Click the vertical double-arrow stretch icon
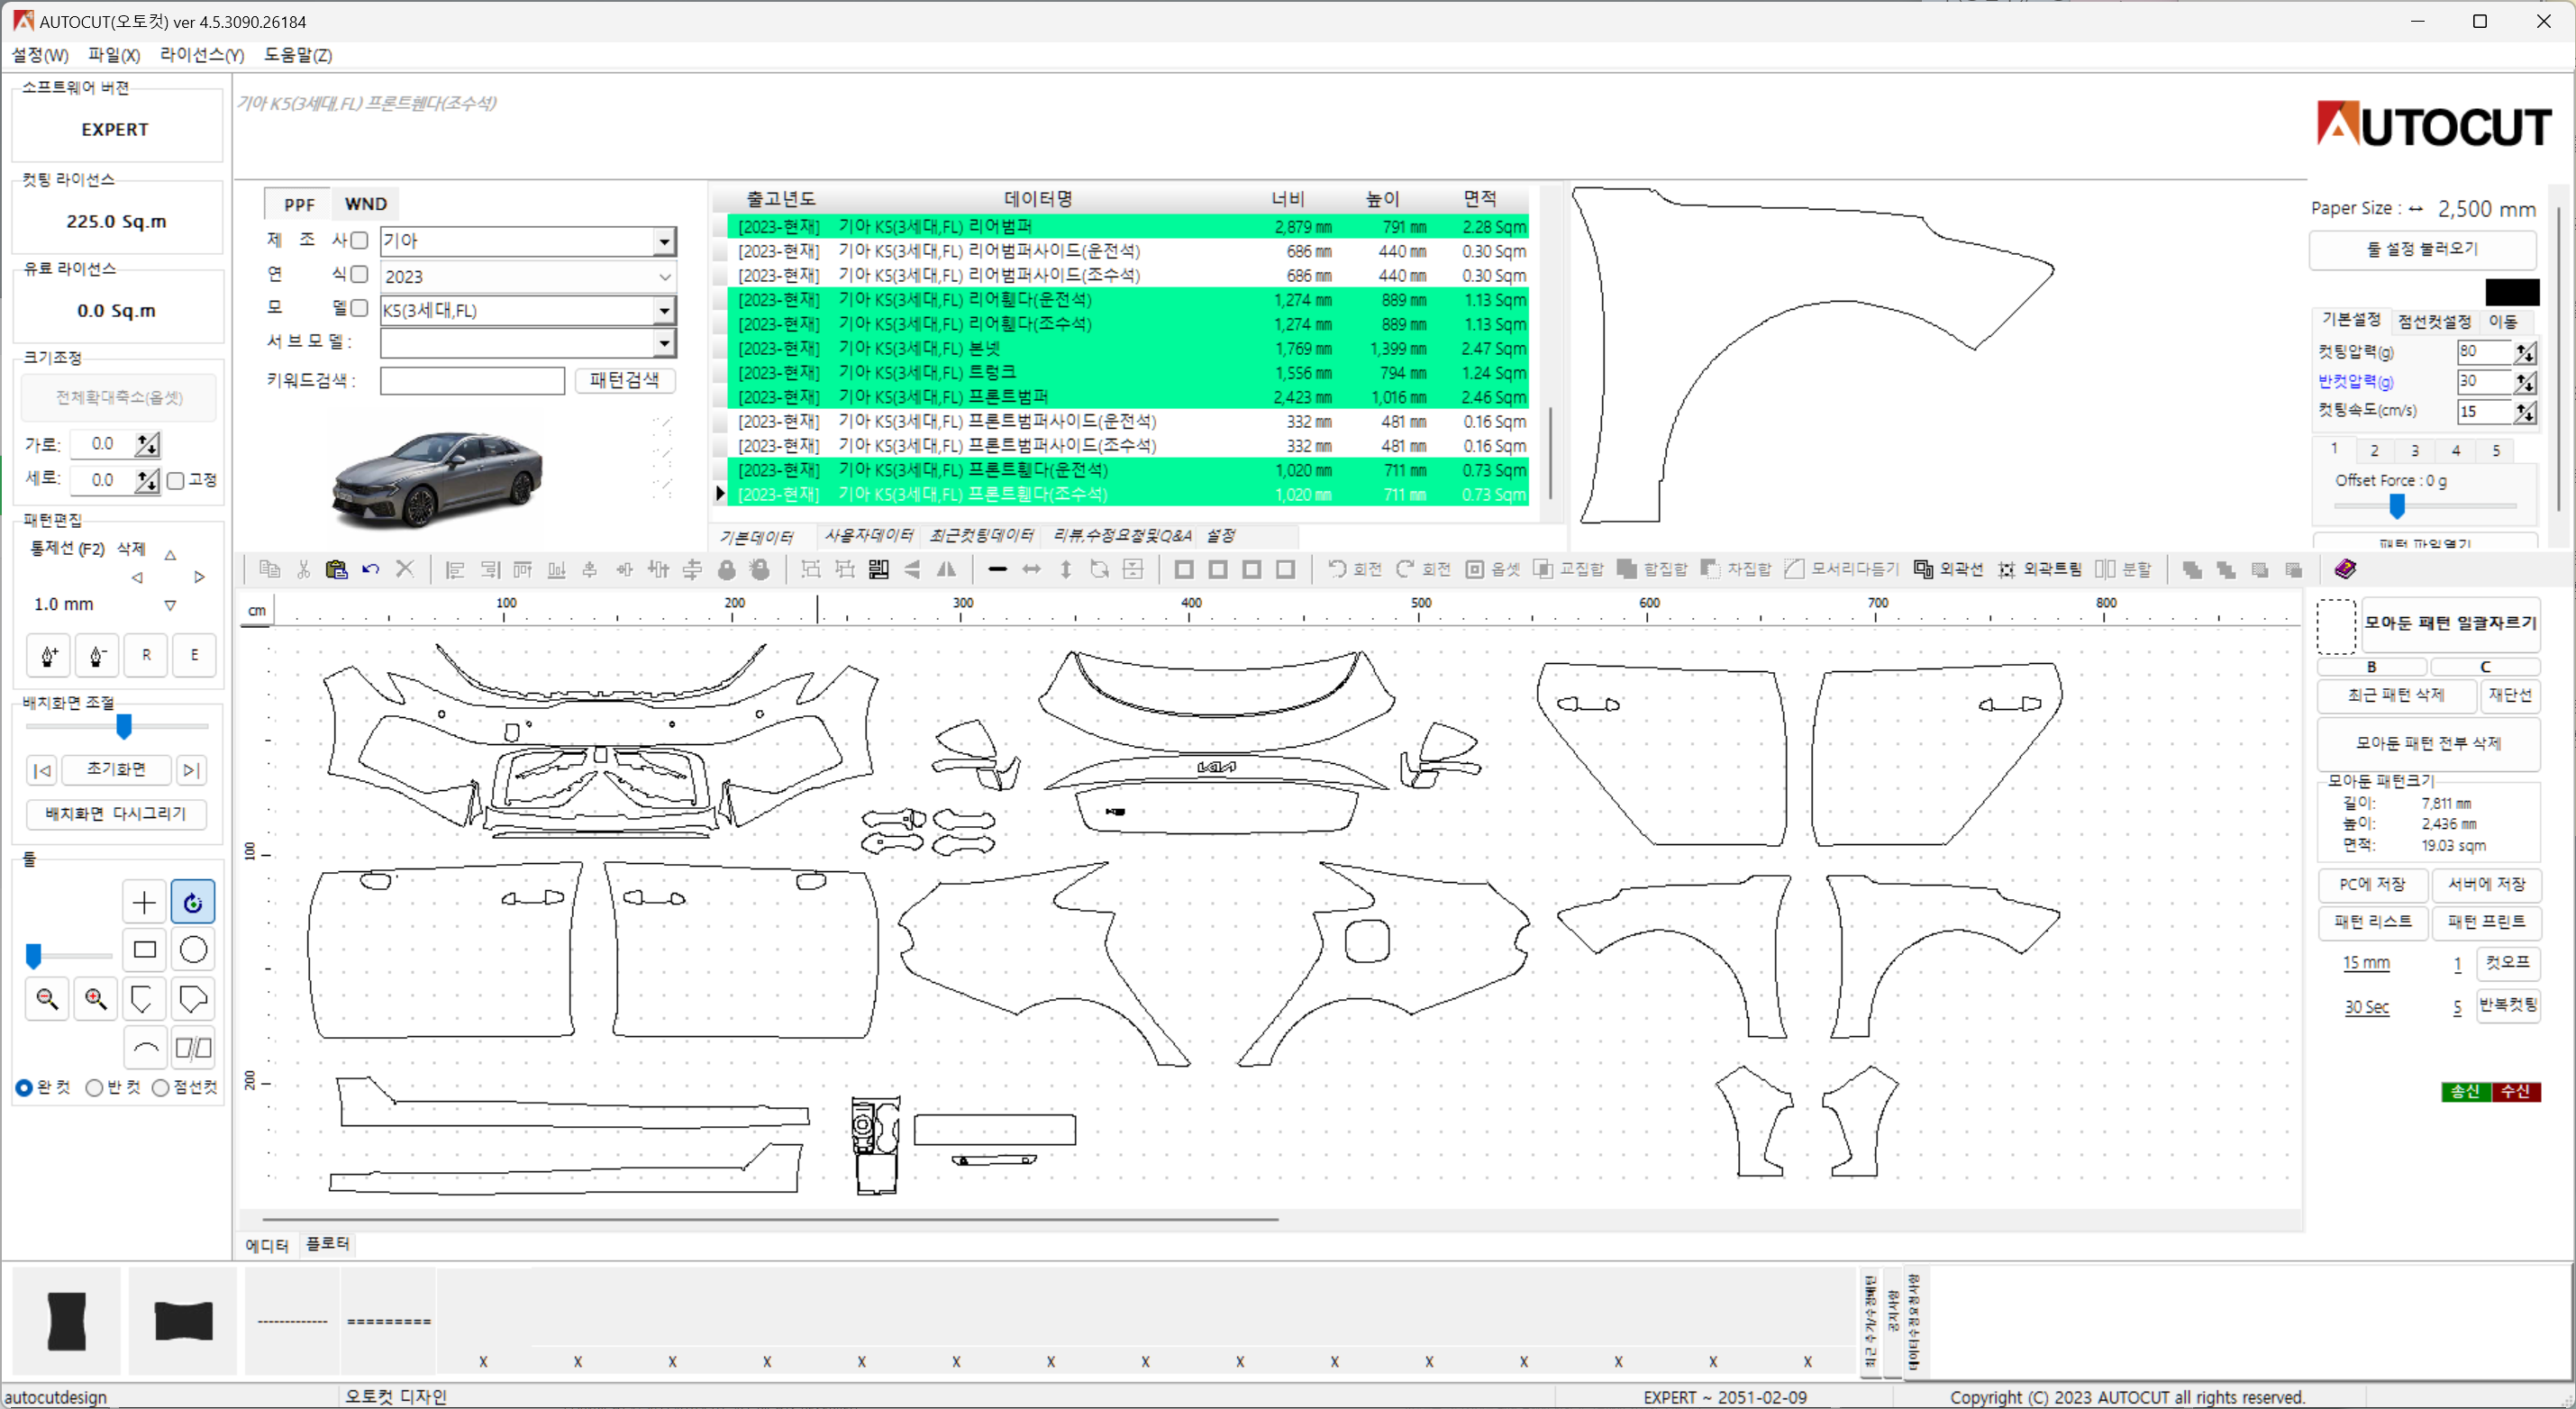 pos(1066,569)
